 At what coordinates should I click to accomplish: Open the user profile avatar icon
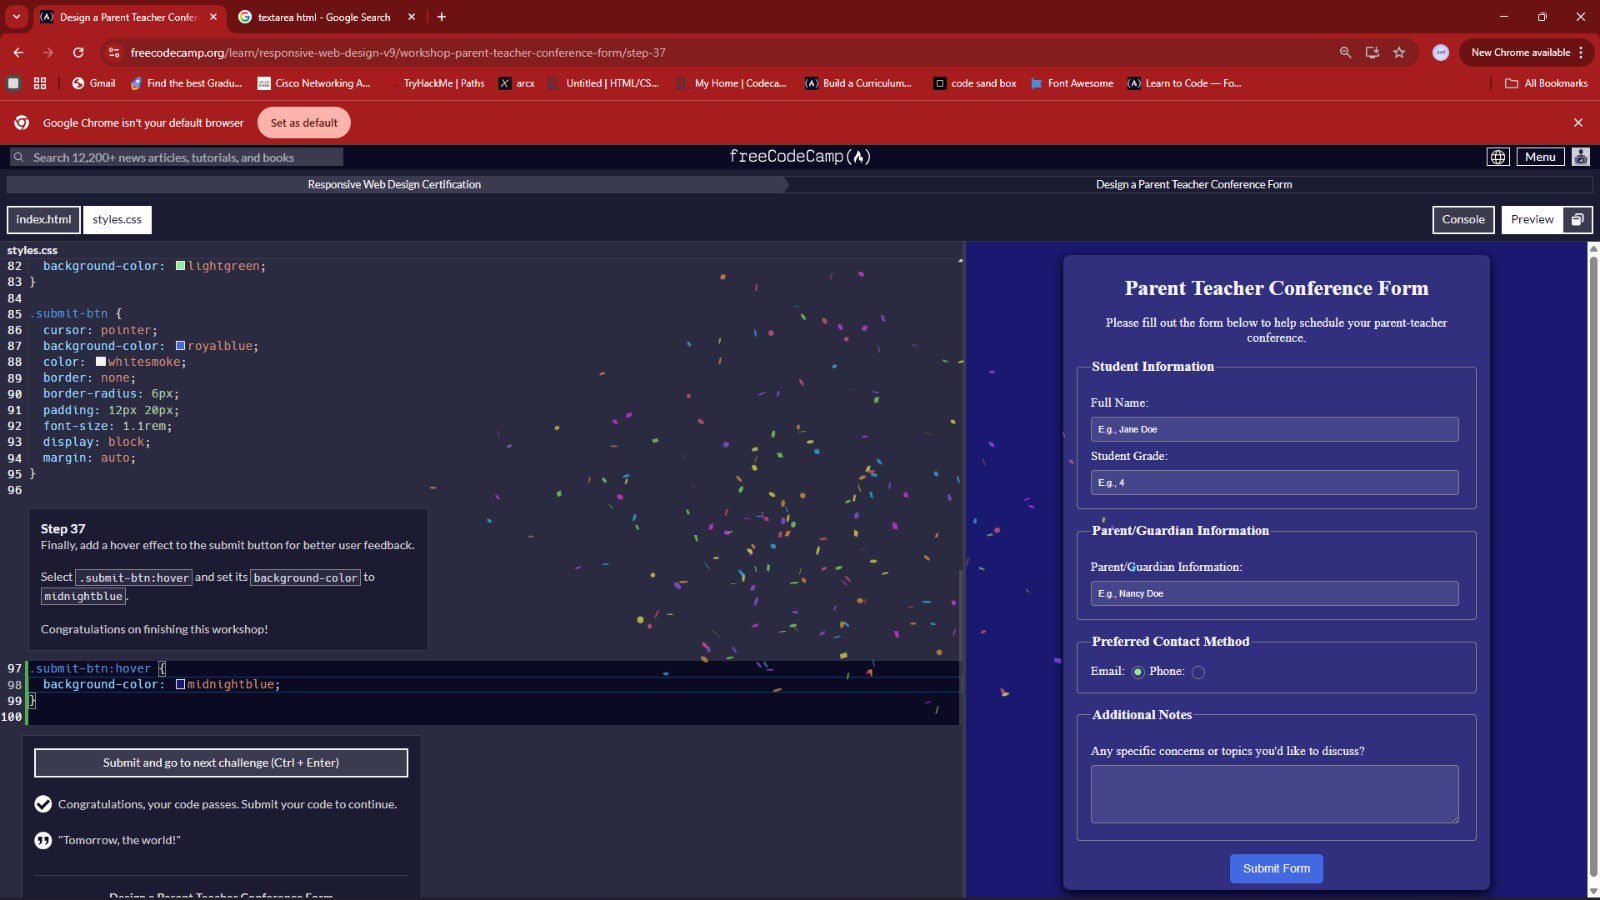coord(1580,157)
